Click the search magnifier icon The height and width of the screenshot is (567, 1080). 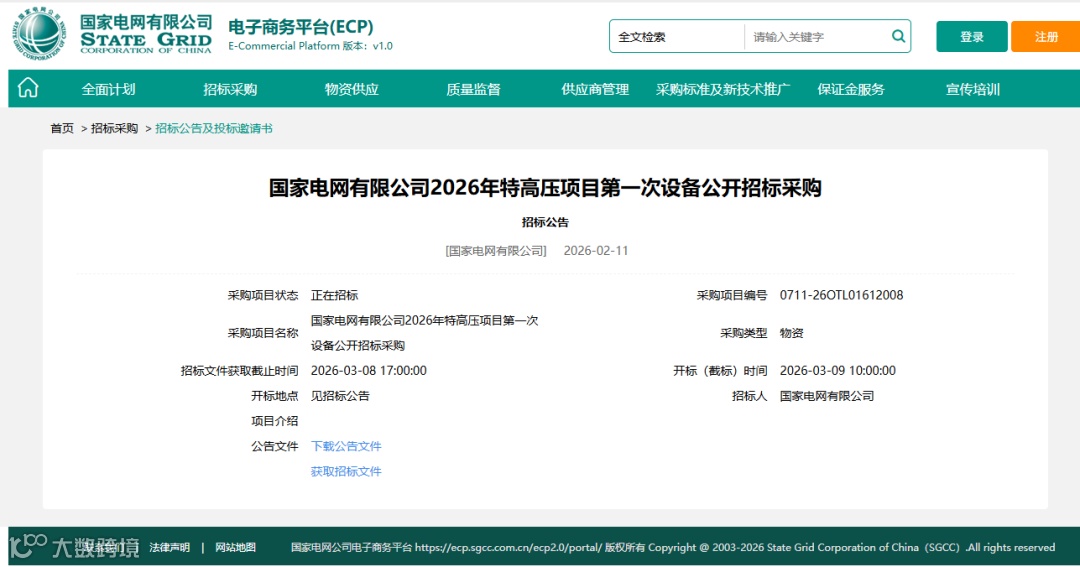(x=898, y=36)
